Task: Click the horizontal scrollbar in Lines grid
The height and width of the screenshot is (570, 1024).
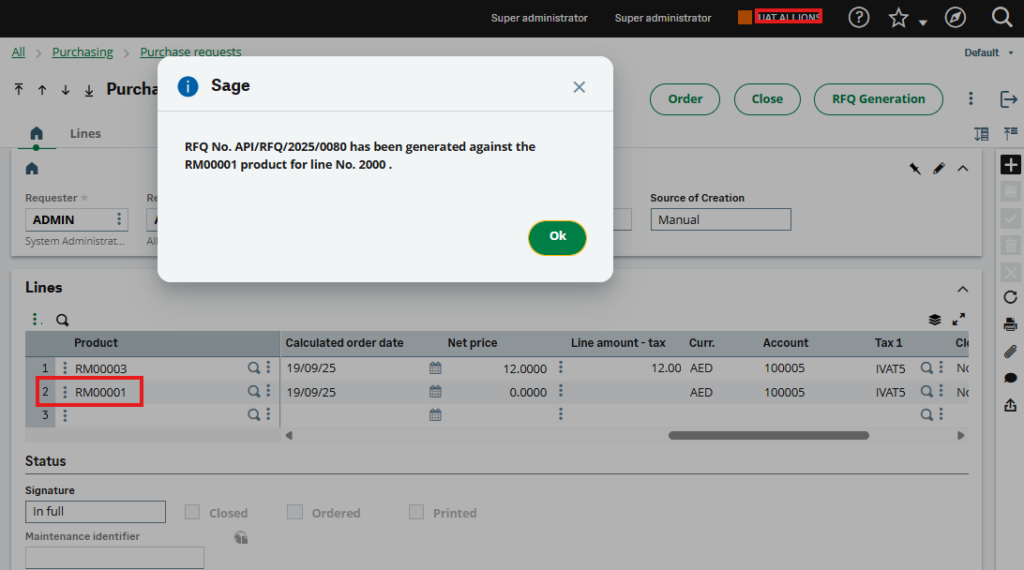Action: (x=768, y=435)
